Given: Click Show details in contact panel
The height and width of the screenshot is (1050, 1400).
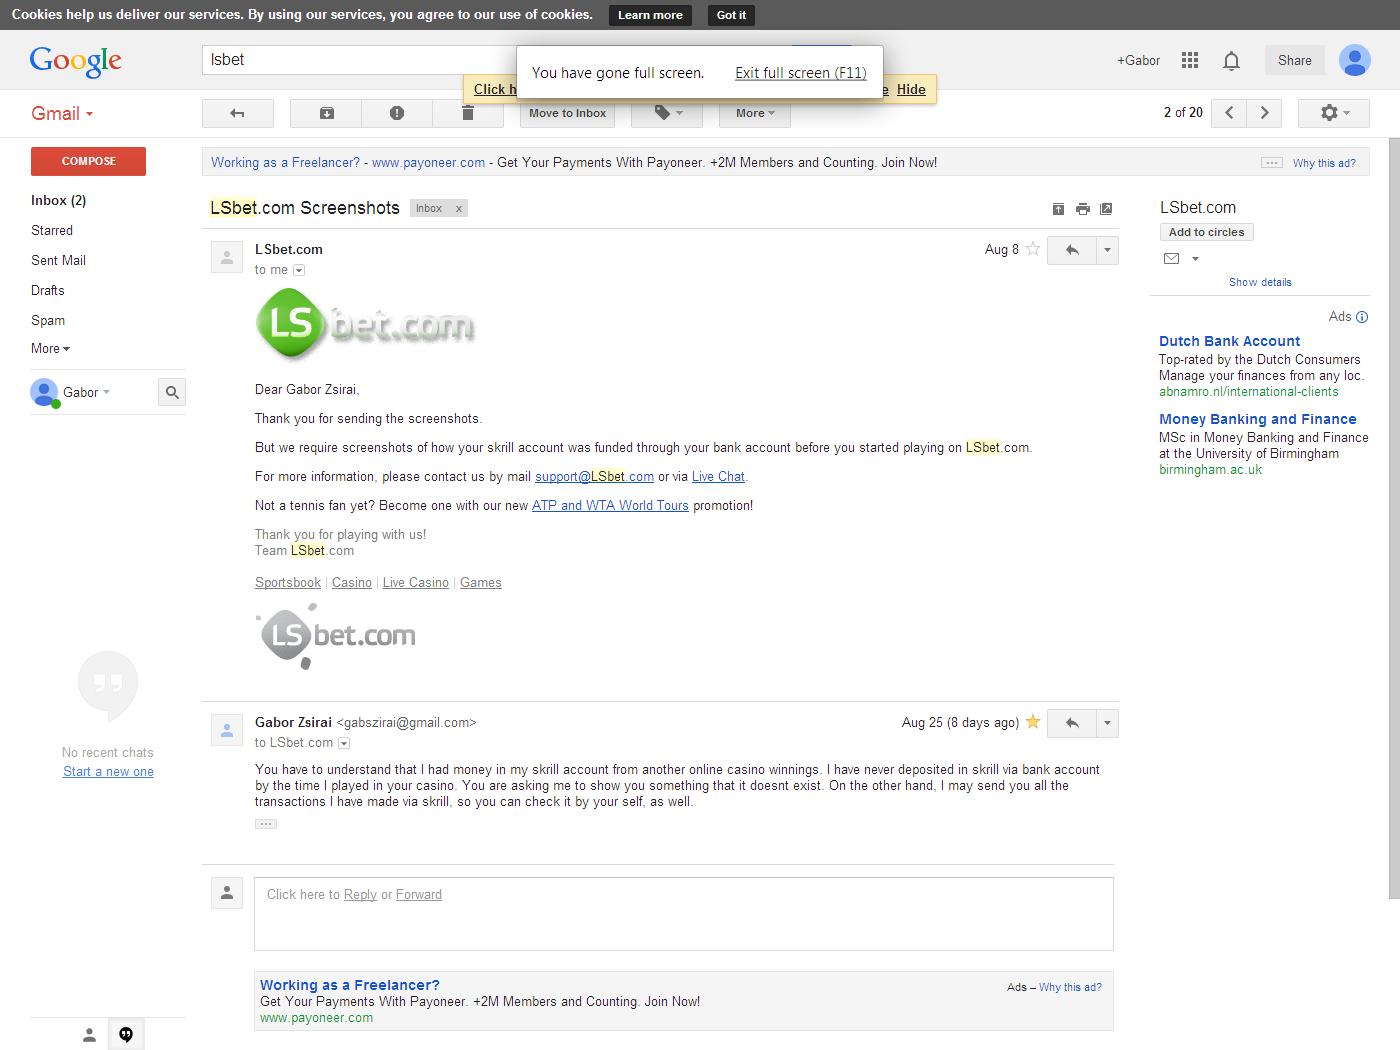Looking at the screenshot, I should click(1260, 282).
